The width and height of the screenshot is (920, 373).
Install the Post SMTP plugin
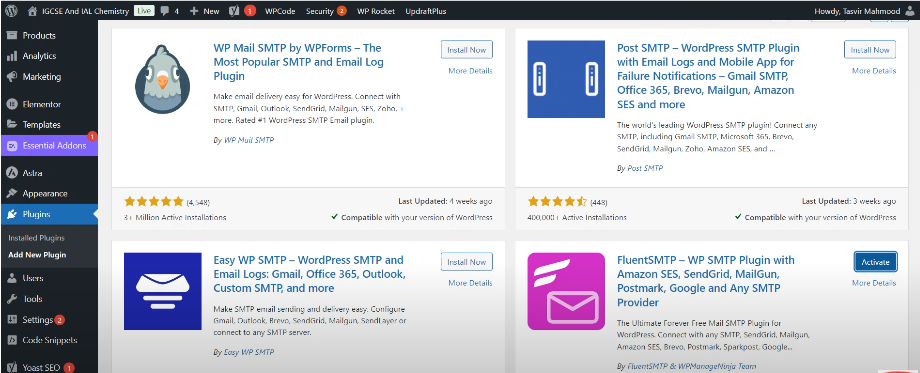click(870, 50)
